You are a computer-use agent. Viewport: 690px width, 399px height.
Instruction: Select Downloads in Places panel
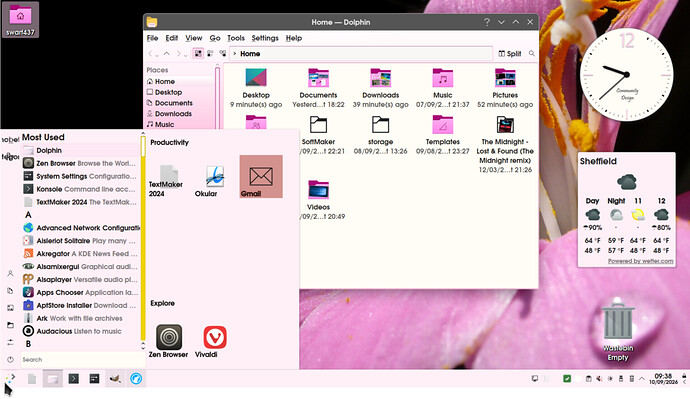point(180,113)
